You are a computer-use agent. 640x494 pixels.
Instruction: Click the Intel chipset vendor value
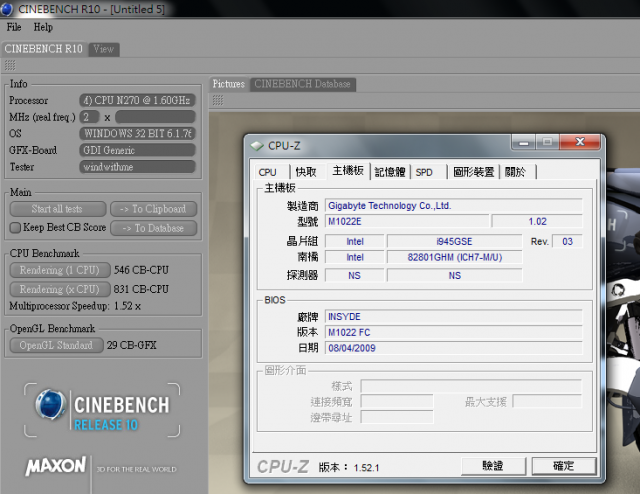coord(355,242)
